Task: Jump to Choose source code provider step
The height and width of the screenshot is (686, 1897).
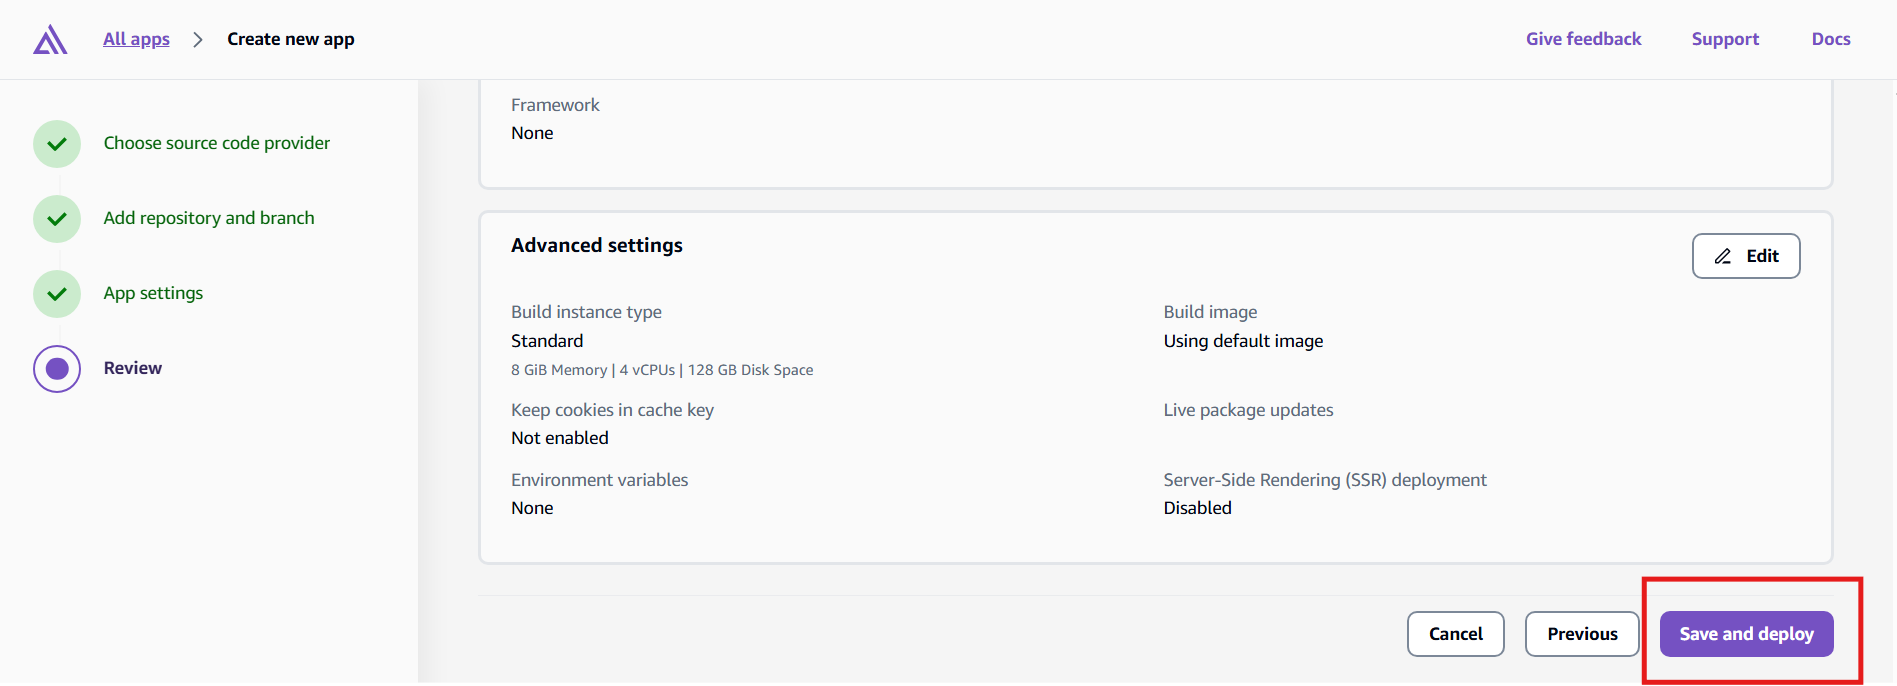Action: pyautogui.click(x=216, y=143)
